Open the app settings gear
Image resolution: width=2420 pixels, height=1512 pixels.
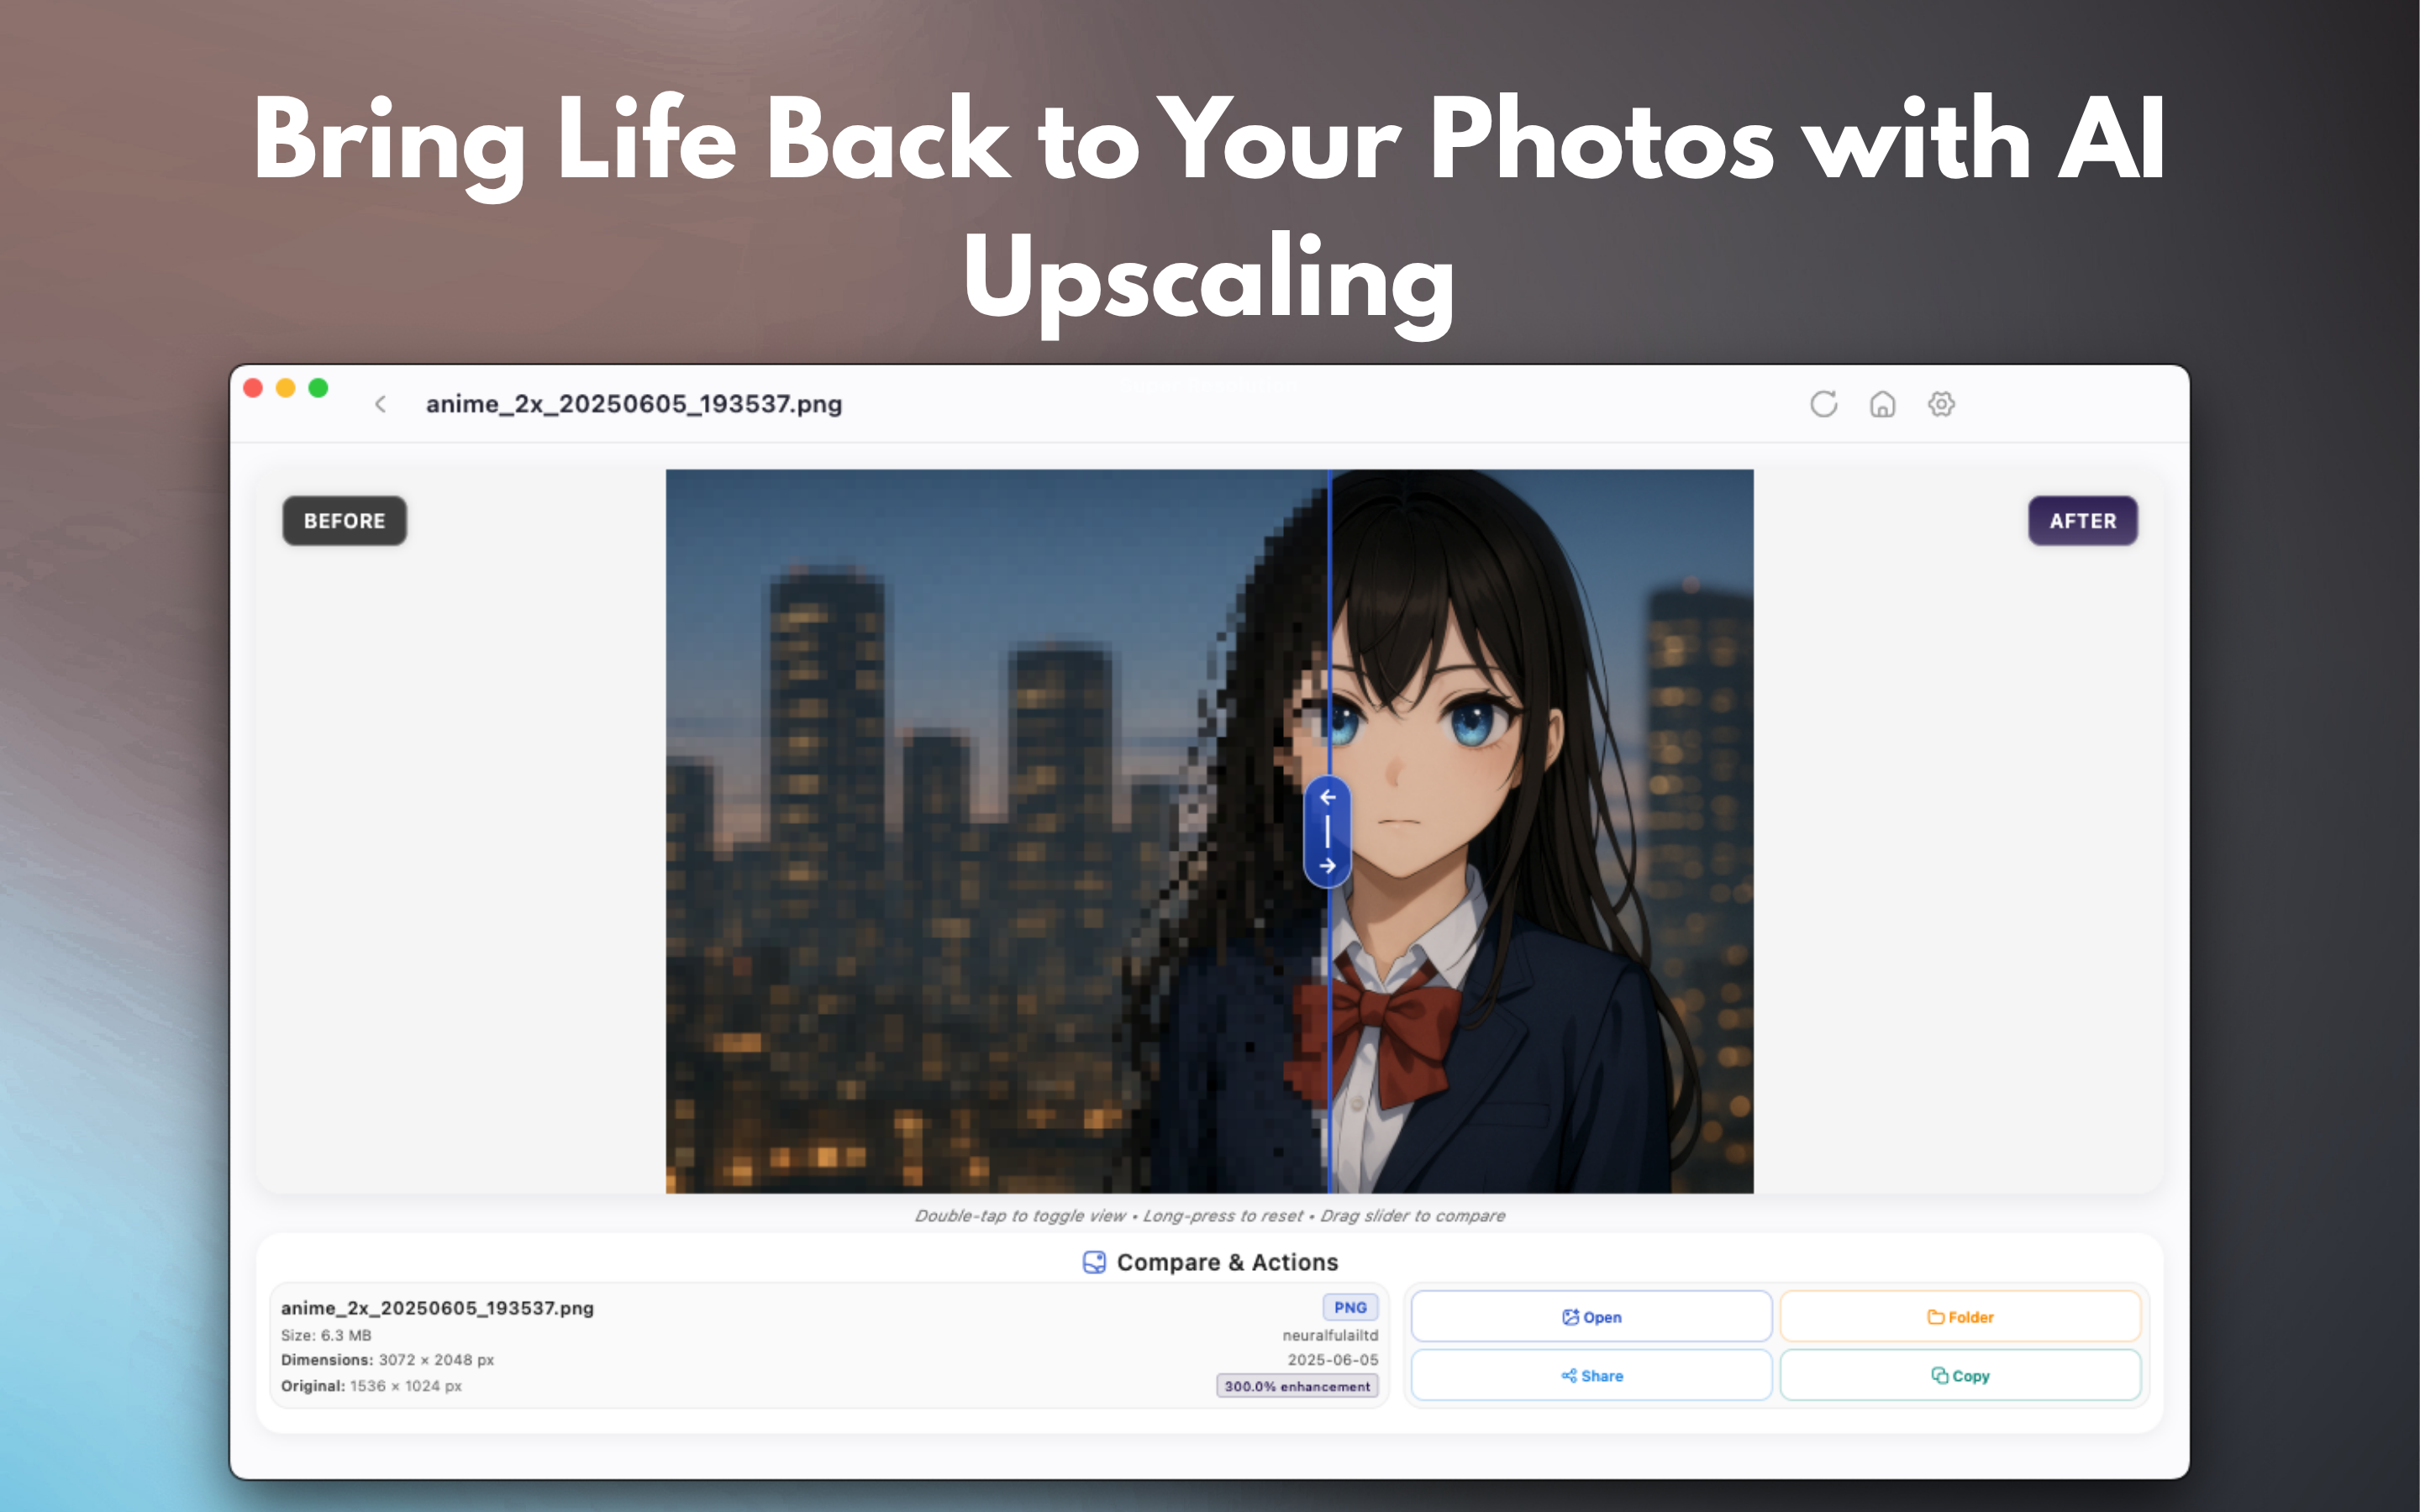tap(1940, 404)
